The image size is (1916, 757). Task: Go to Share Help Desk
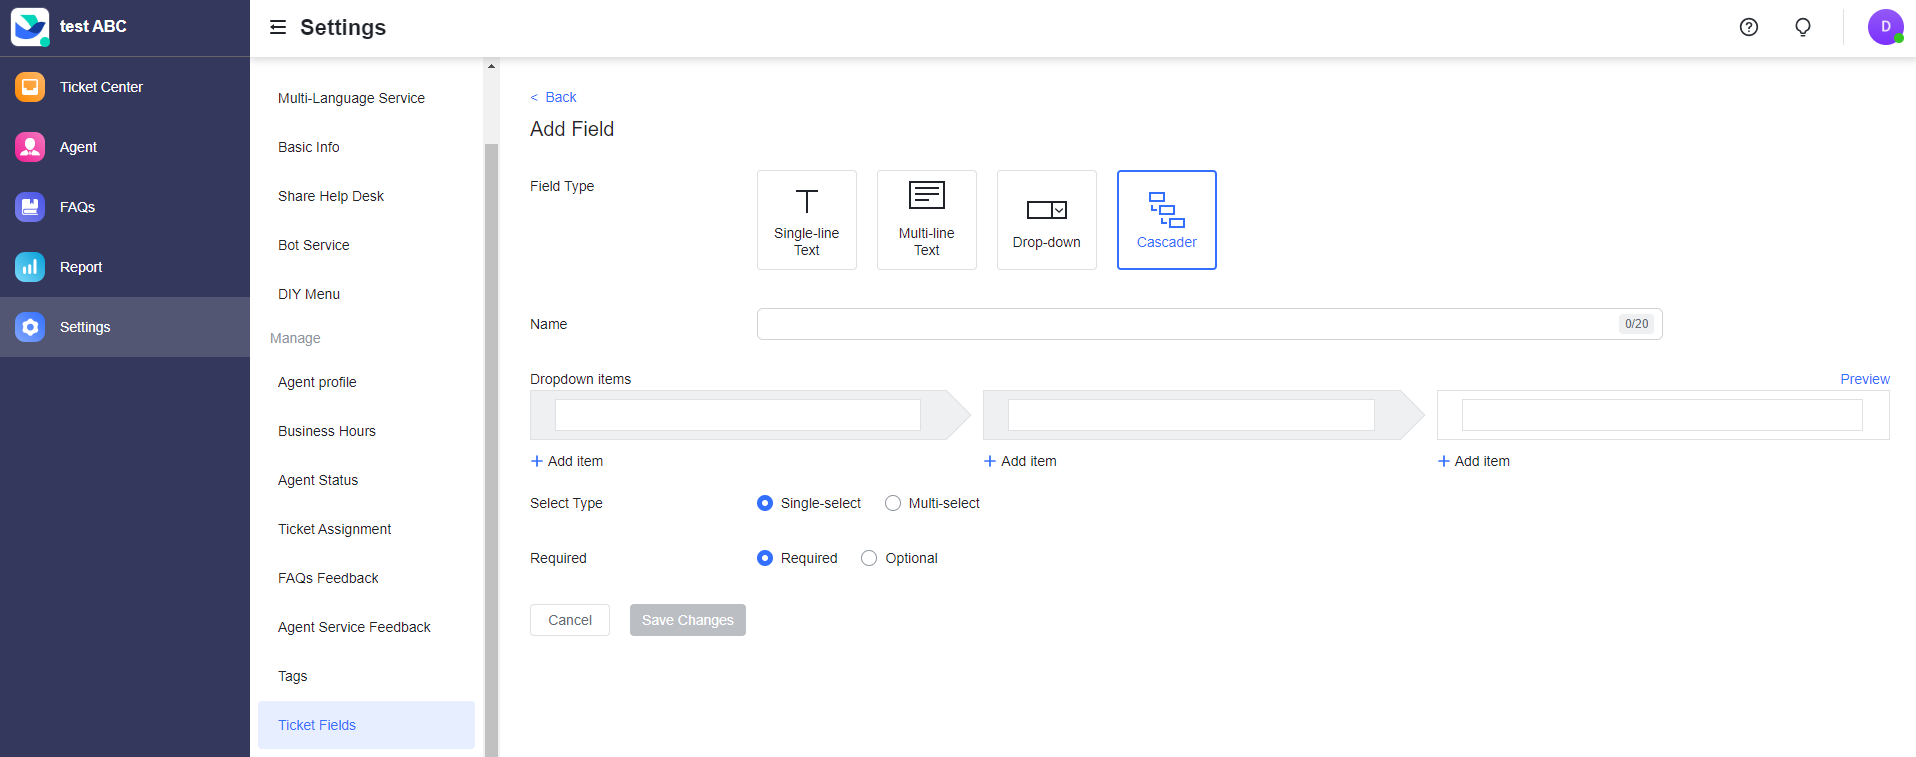pos(331,196)
